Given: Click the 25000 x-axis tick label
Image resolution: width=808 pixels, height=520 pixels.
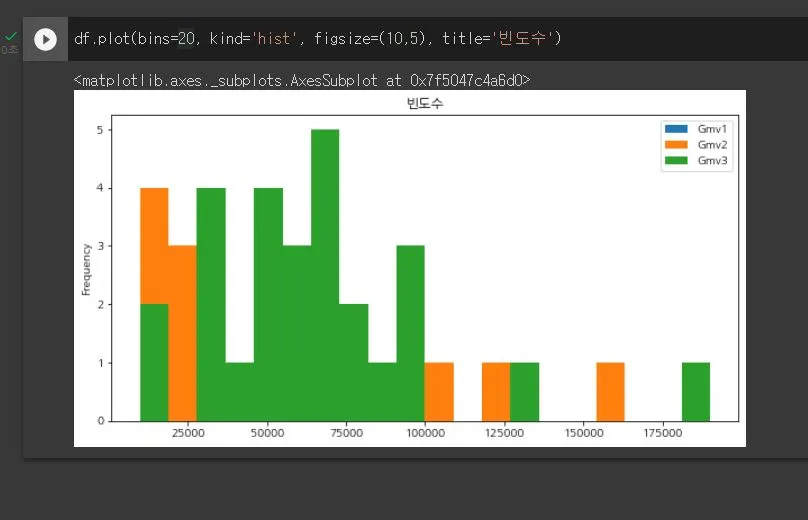Looking at the screenshot, I should (x=188, y=433).
